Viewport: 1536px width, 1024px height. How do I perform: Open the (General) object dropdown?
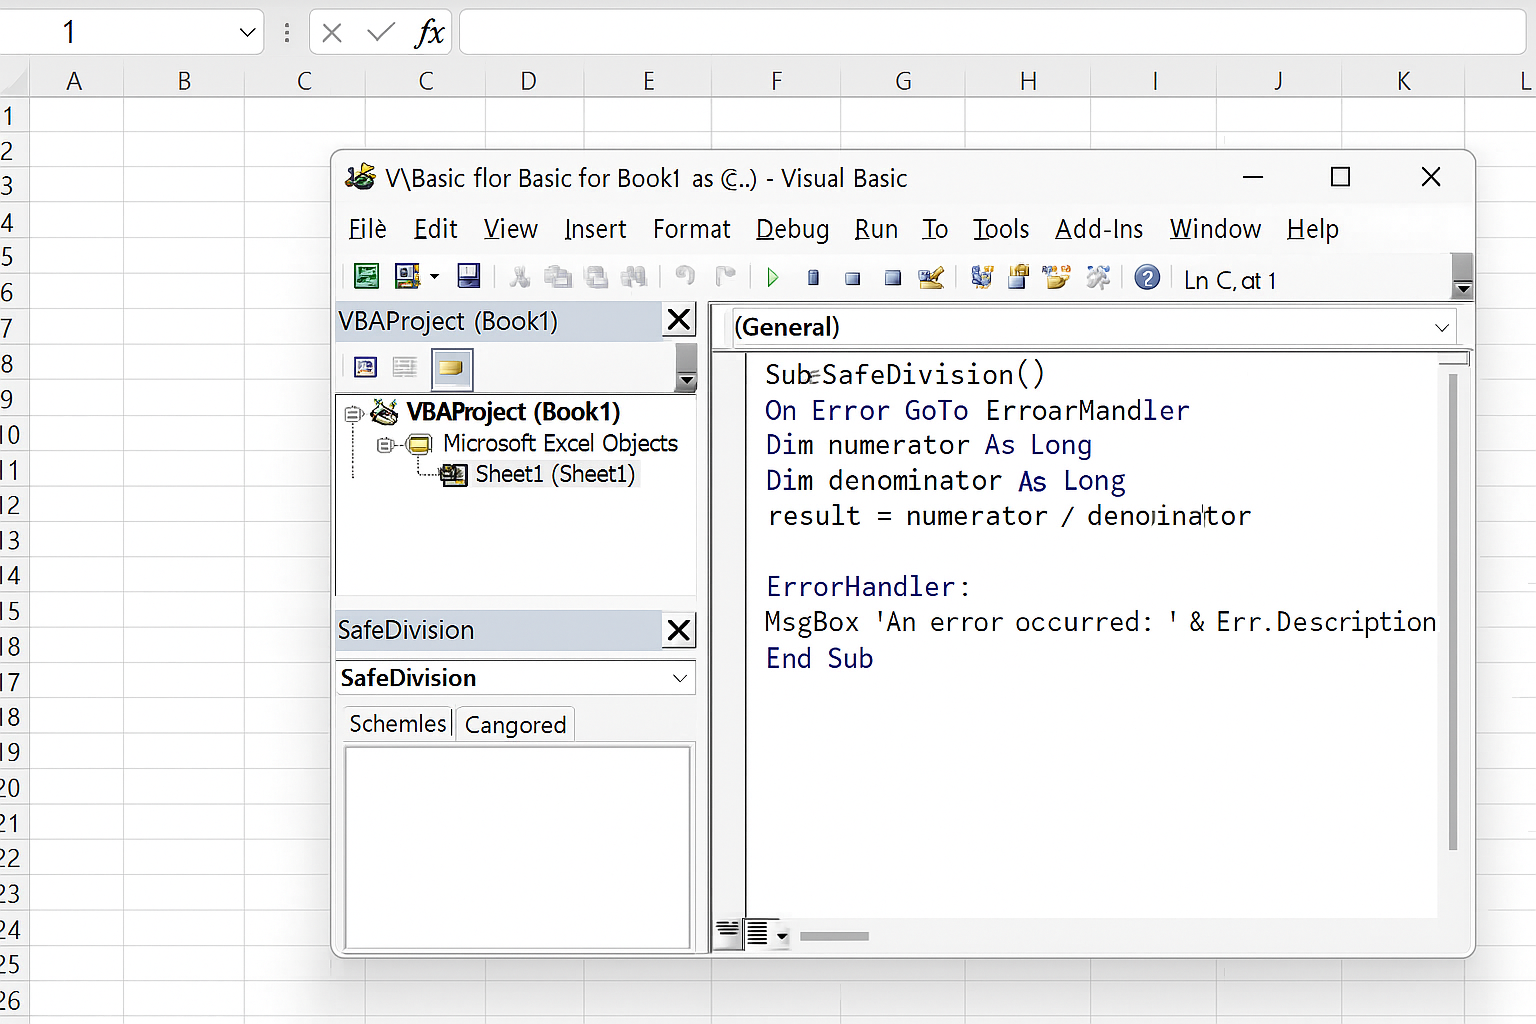pos(1441,327)
